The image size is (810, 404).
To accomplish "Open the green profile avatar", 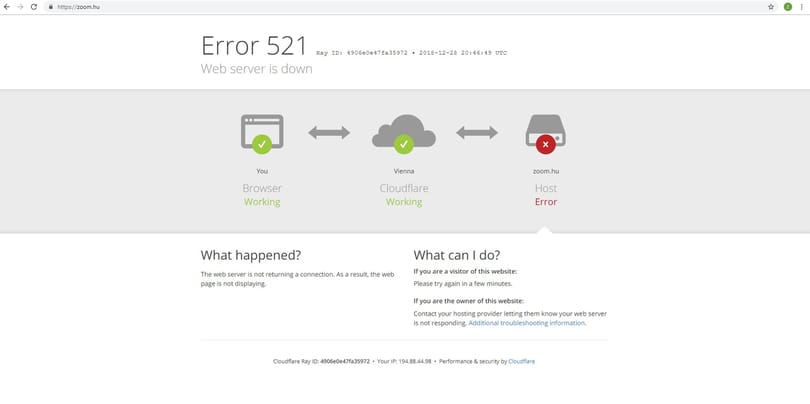I will pyautogui.click(x=788, y=7).
